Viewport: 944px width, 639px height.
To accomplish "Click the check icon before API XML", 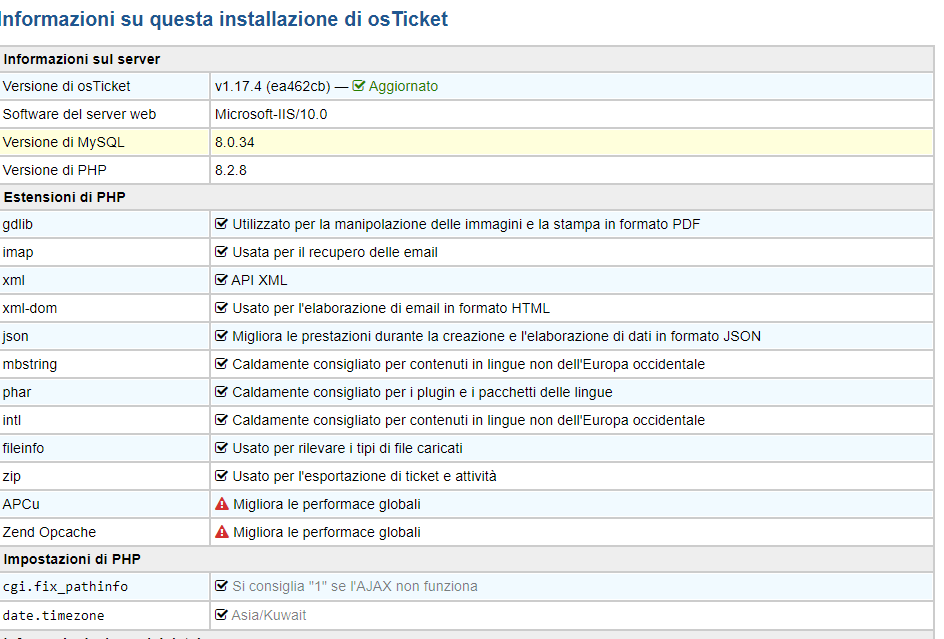I will point(222,280).
